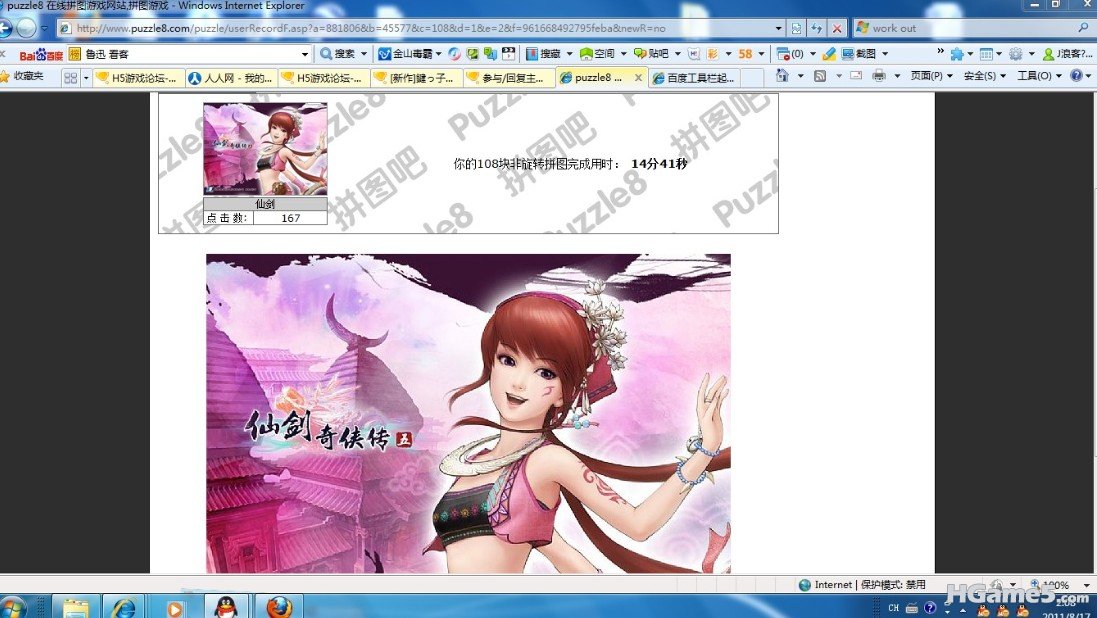1097x618 pixels.
Task: Click the Baidu logo on toolbar
Action: point(41,54)
